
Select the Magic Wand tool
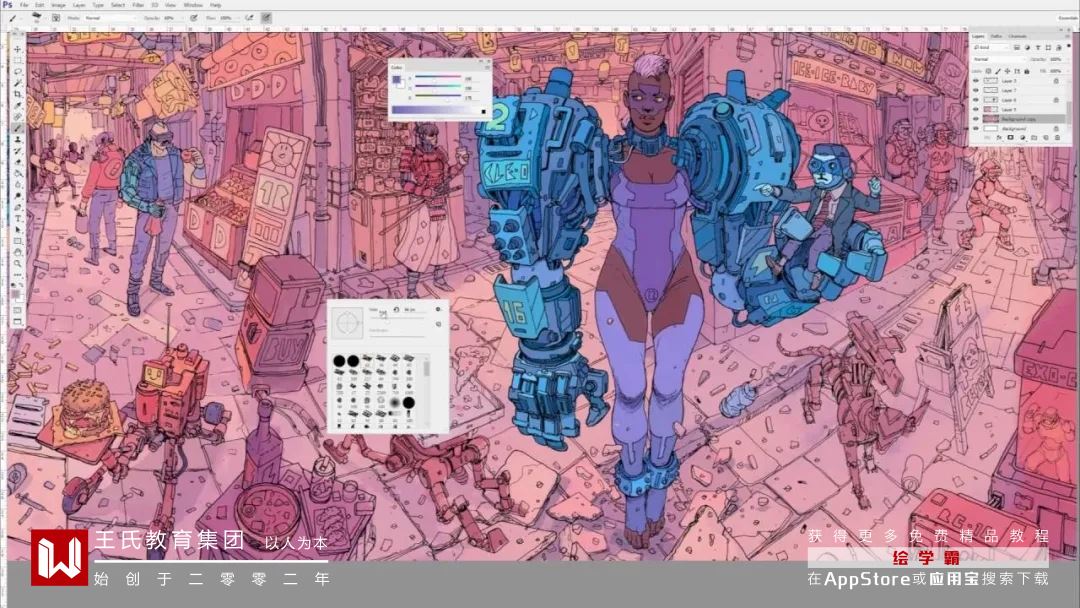17,83
